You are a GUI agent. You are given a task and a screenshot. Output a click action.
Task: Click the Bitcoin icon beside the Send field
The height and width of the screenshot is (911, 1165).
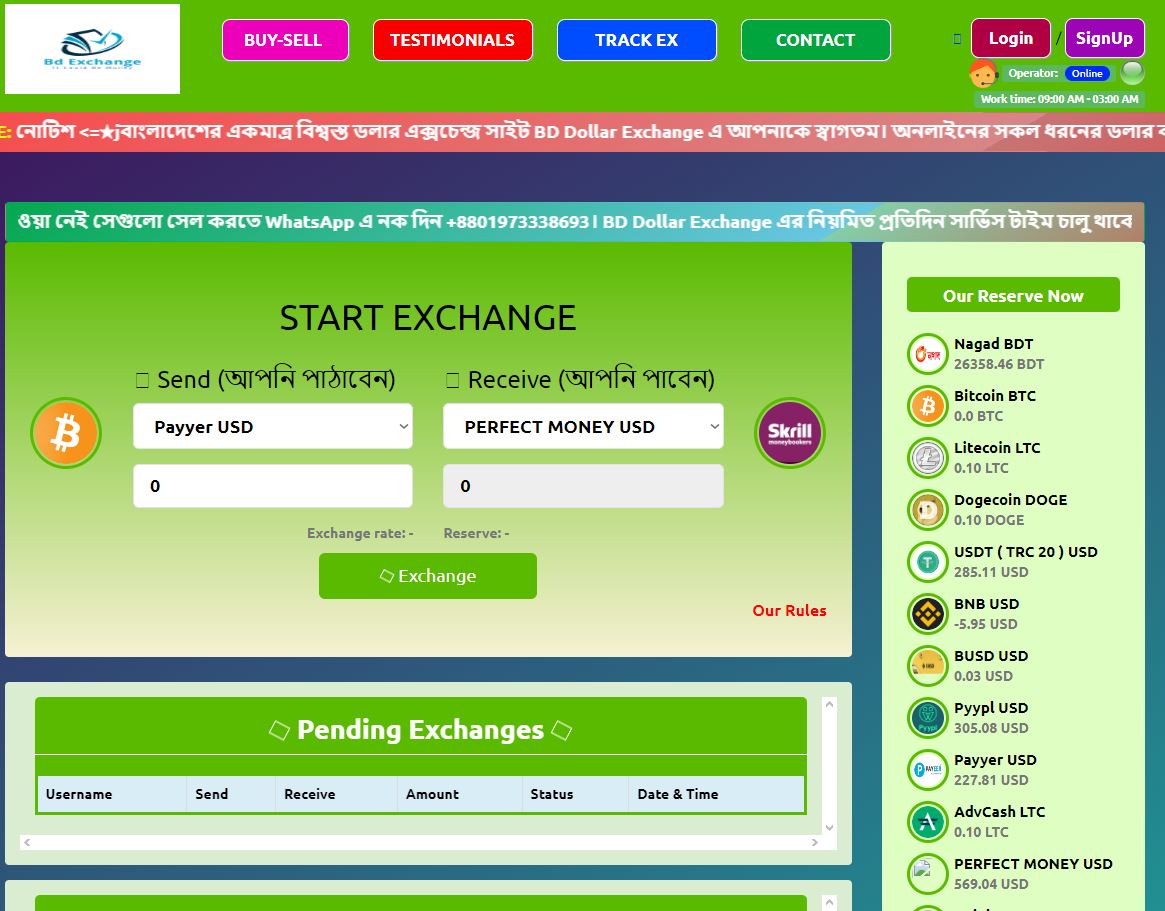66,432
